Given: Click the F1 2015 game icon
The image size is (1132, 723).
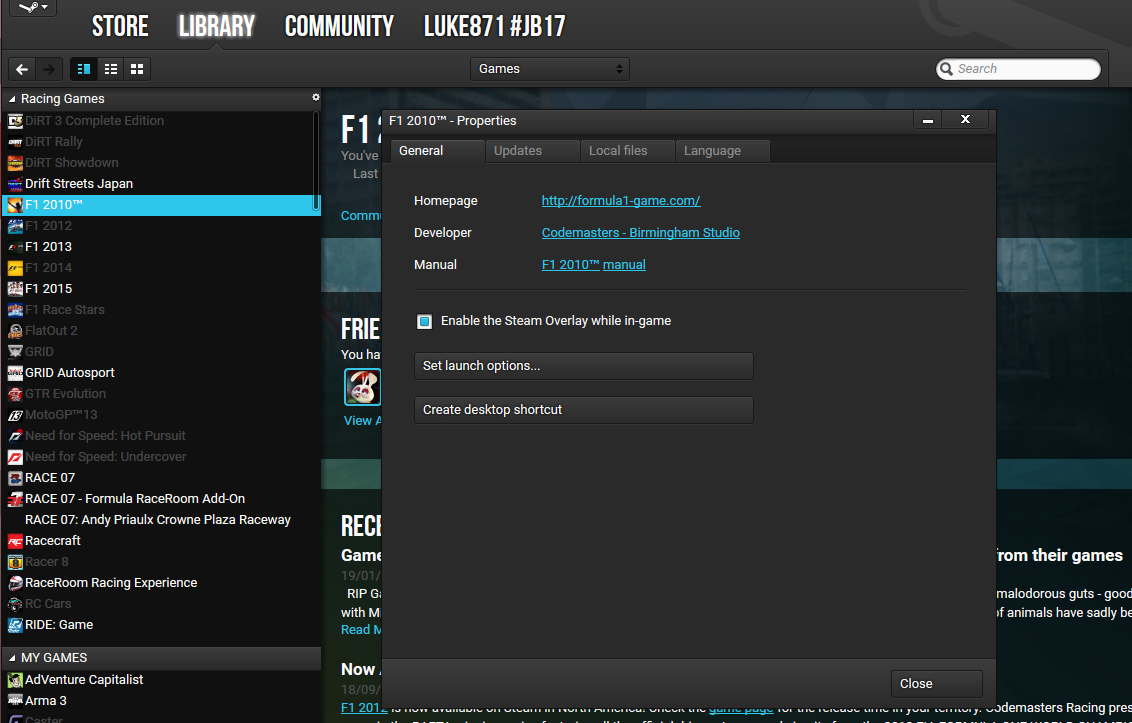Looking at the screenshot, I should point(15,288).
